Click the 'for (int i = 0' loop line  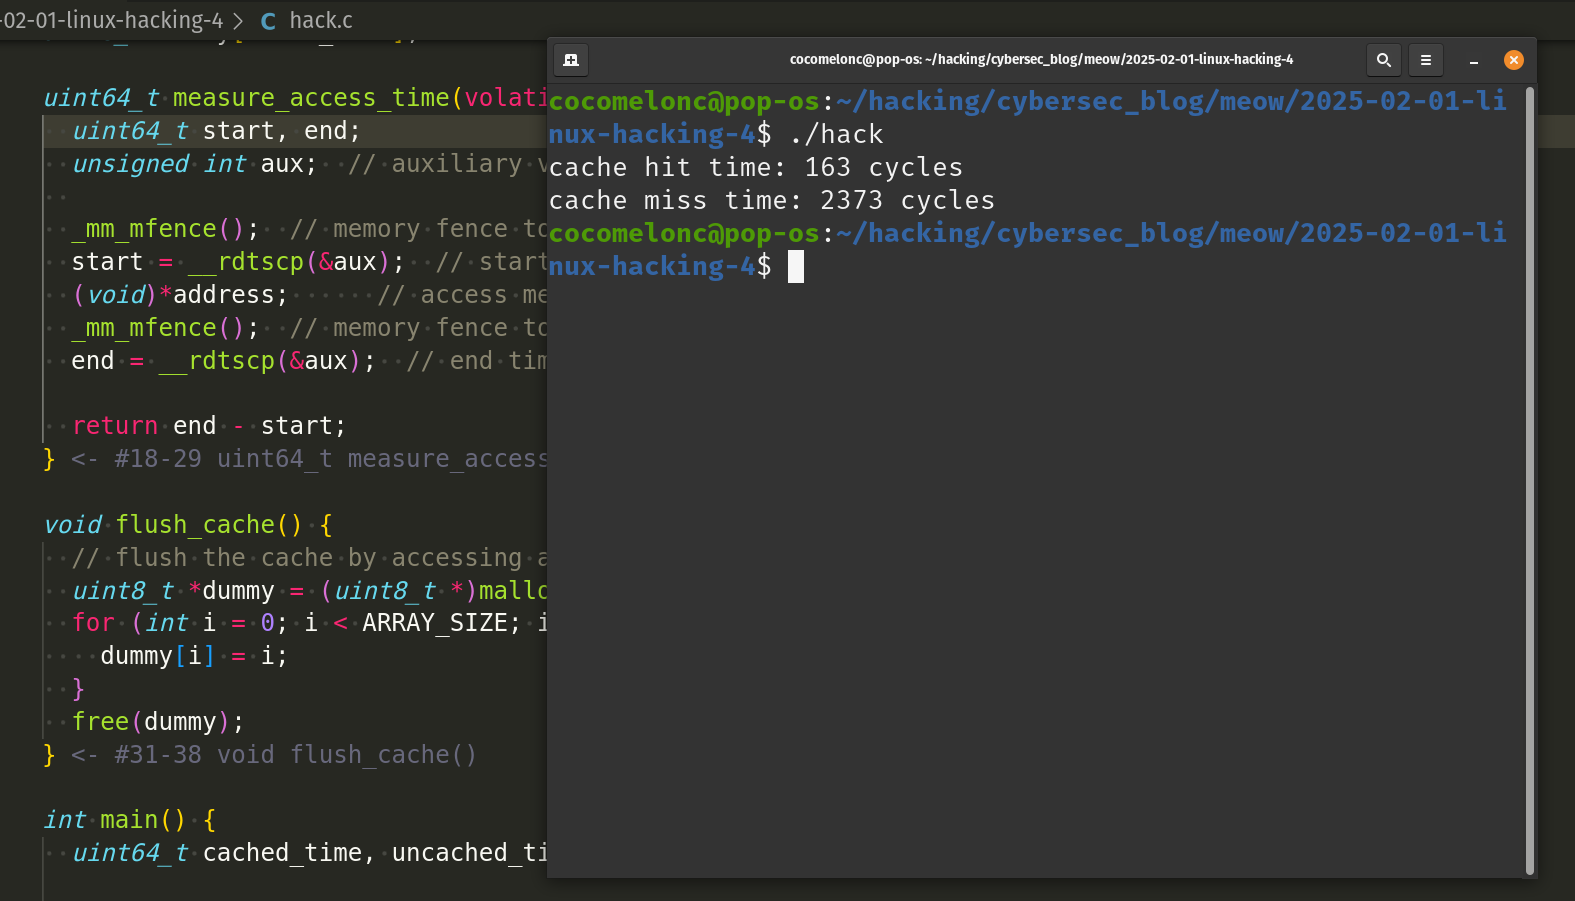tap(310, 623)
